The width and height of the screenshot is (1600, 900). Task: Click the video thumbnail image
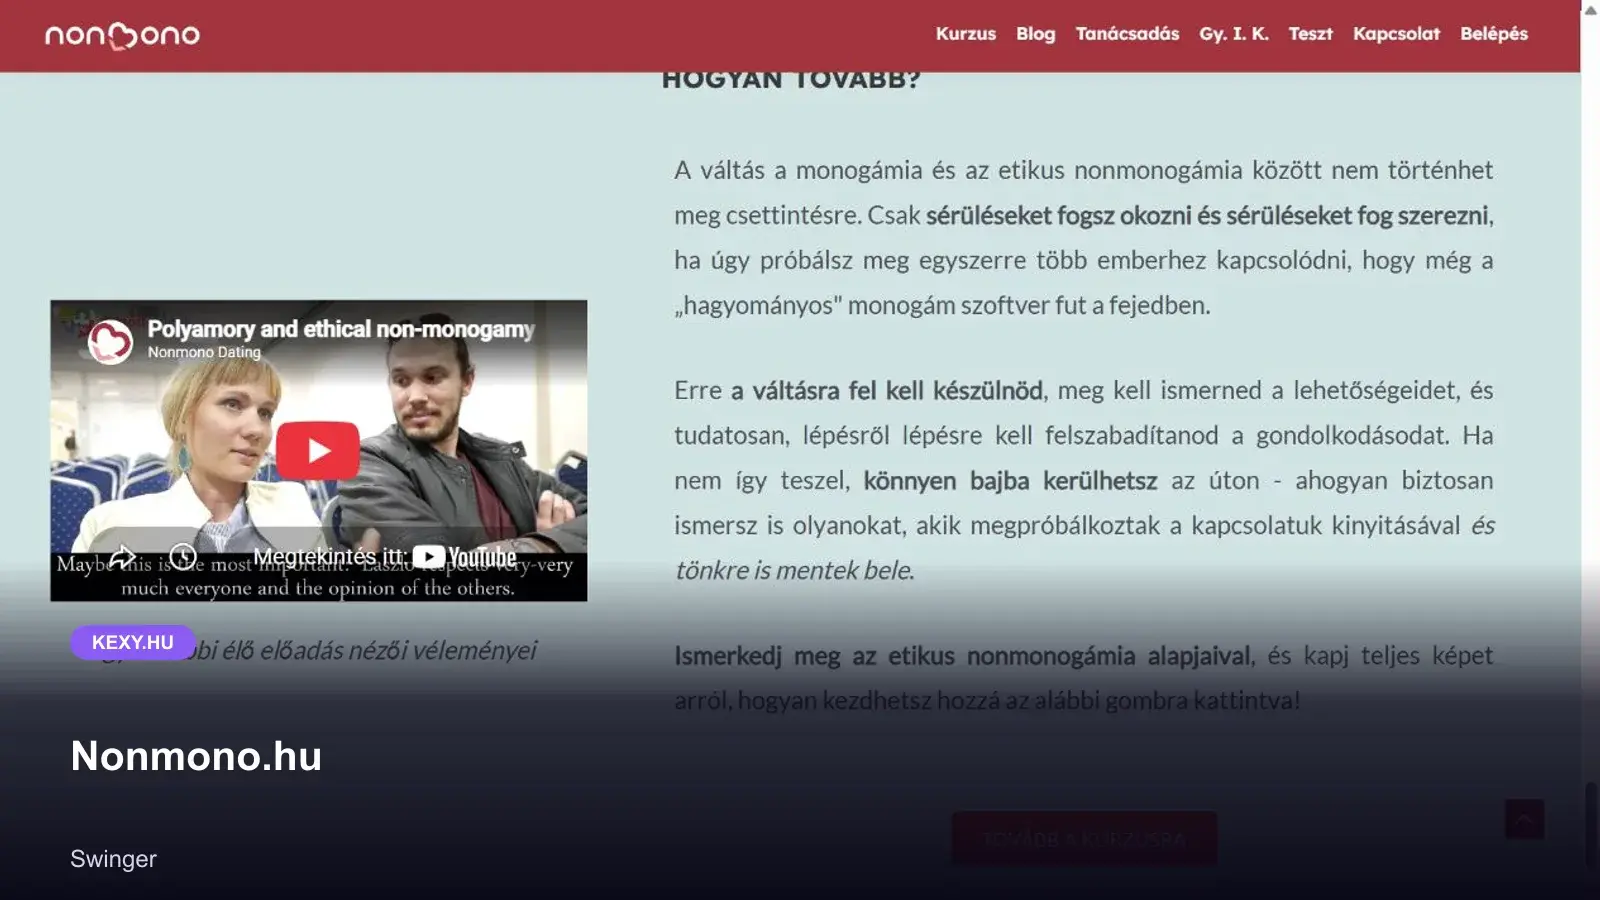(318, 450)
